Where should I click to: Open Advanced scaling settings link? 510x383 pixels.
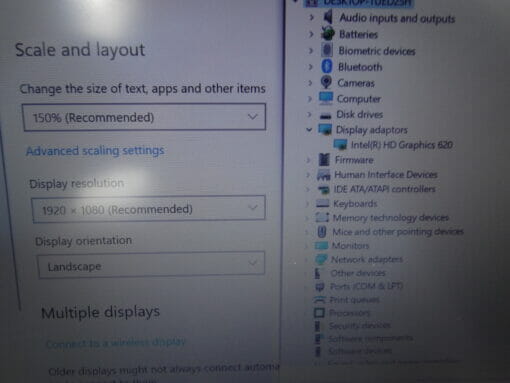coord(95,151)
